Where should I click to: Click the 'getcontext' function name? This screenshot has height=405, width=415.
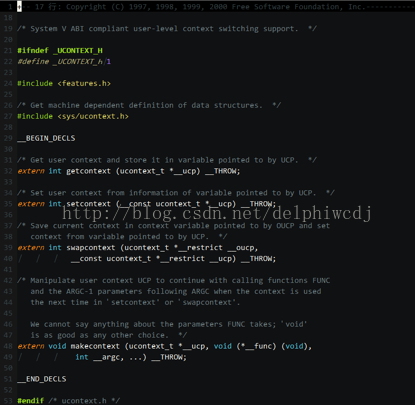[x=88, y=171]
